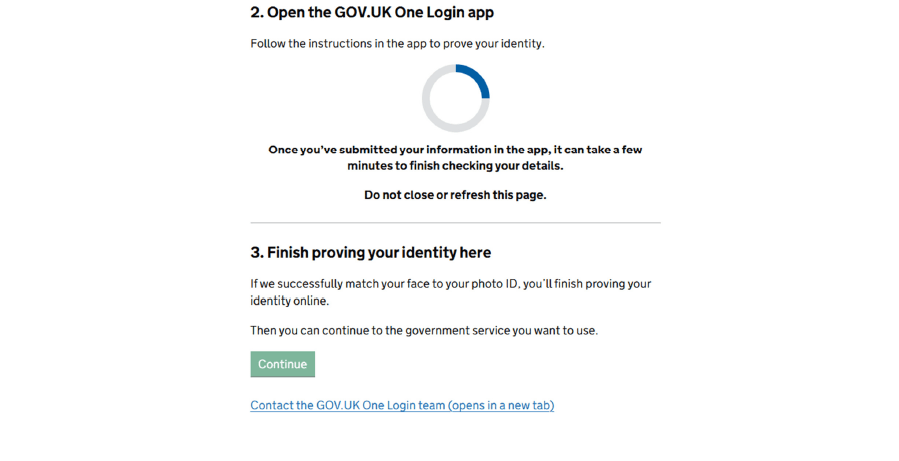Screen dimensions: 899x461
Task: Click the blue arc of the spinner
Action: [x=477, y=77]
